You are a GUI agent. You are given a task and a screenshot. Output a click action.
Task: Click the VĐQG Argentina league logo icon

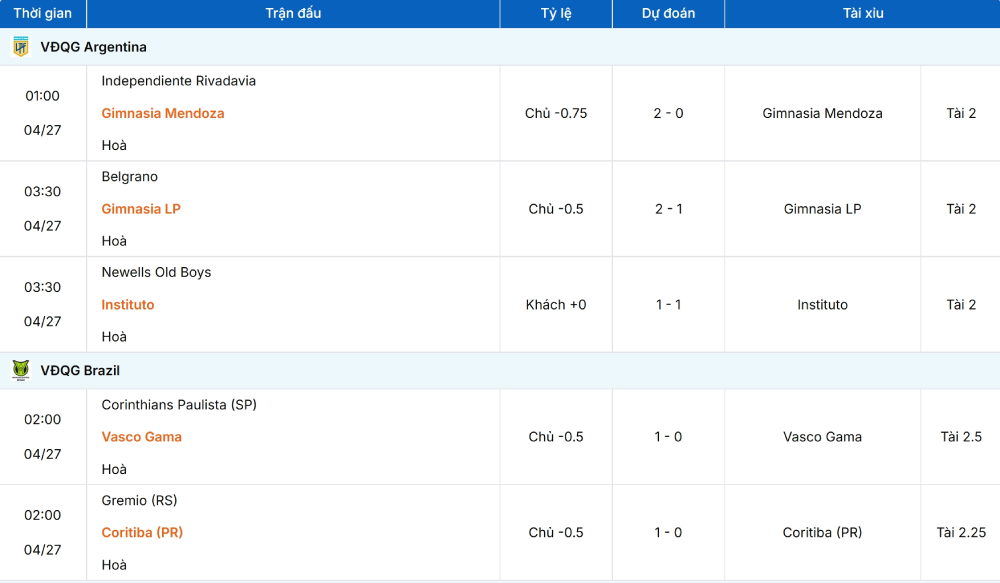pyautogui.click(x=20, y=47)
